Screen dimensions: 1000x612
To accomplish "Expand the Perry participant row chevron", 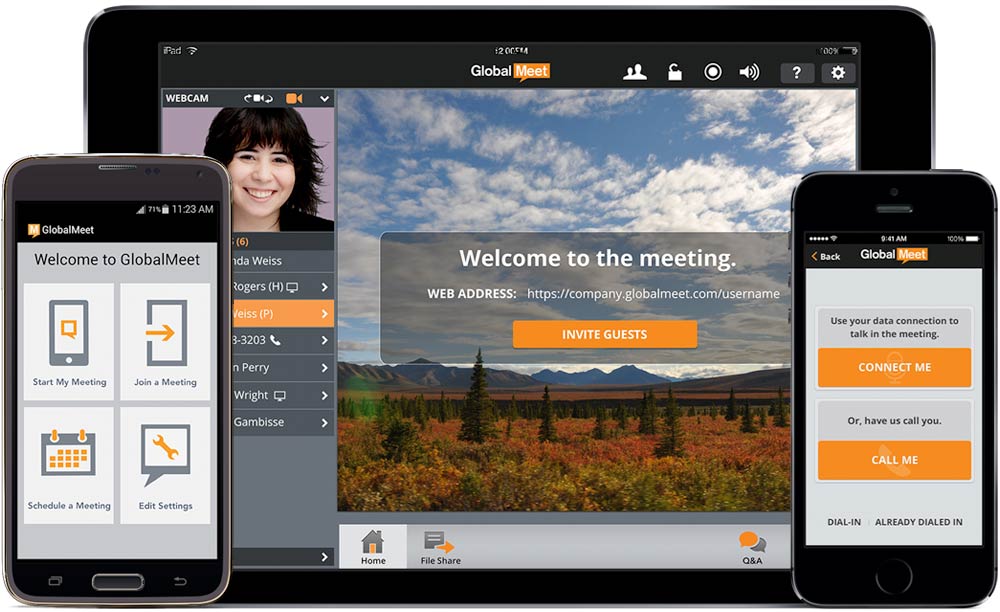I will point(325,368).
